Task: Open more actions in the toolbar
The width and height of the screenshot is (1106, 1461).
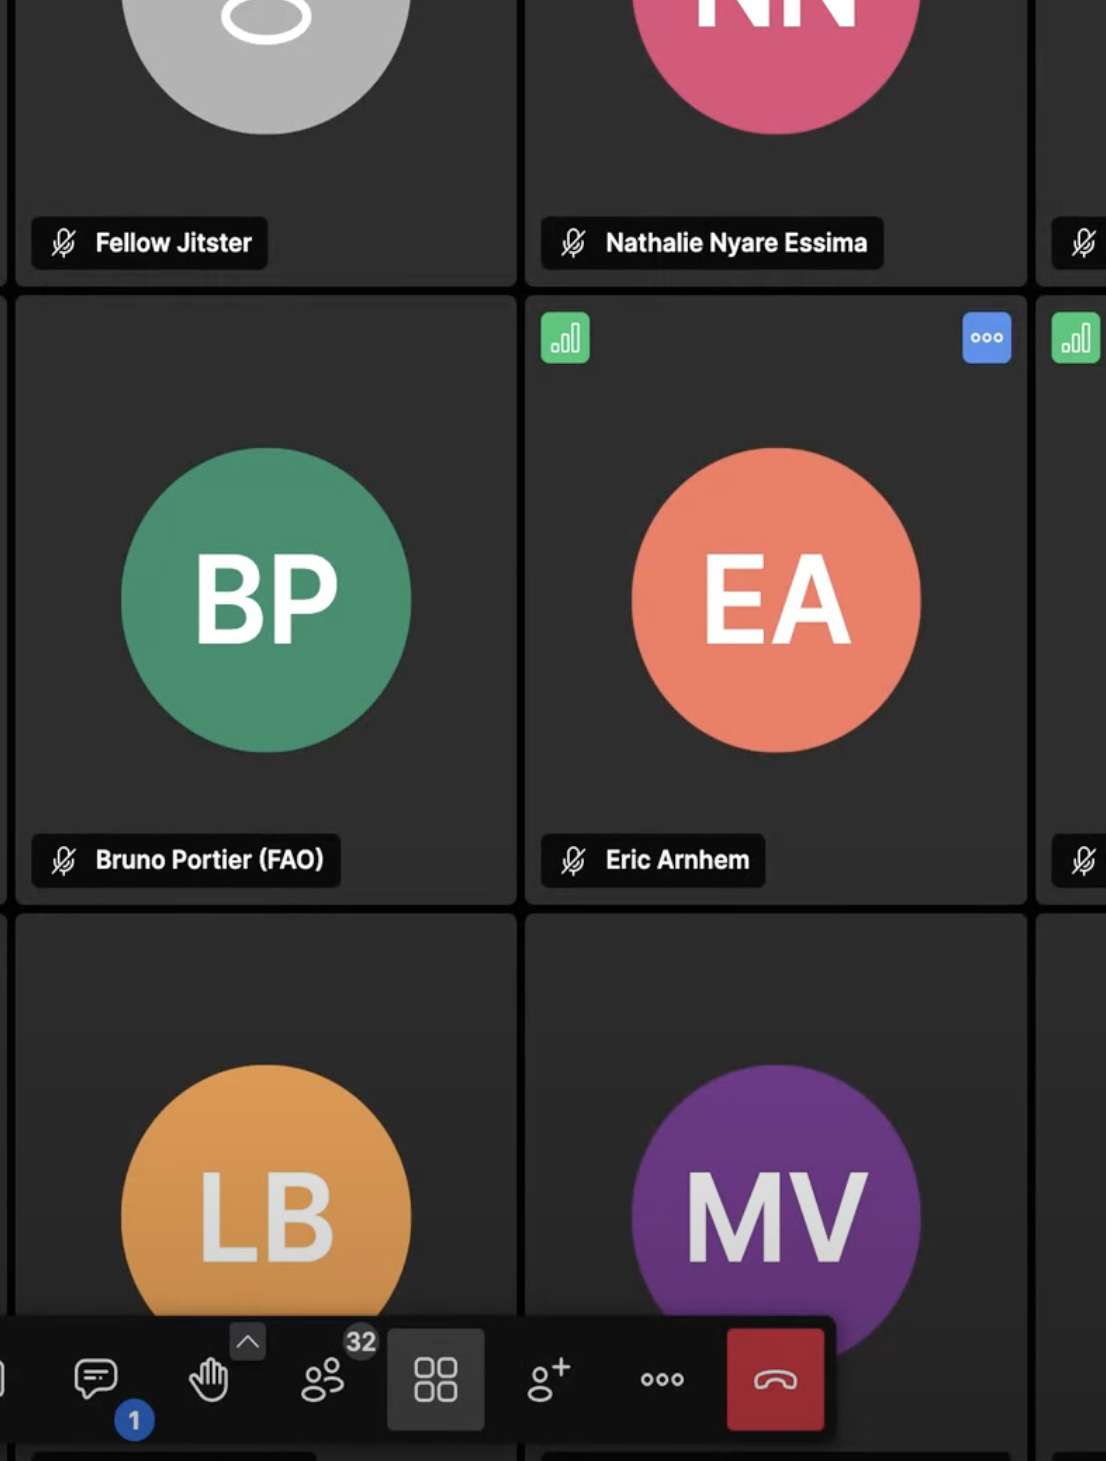Action: pos(662,1380)
